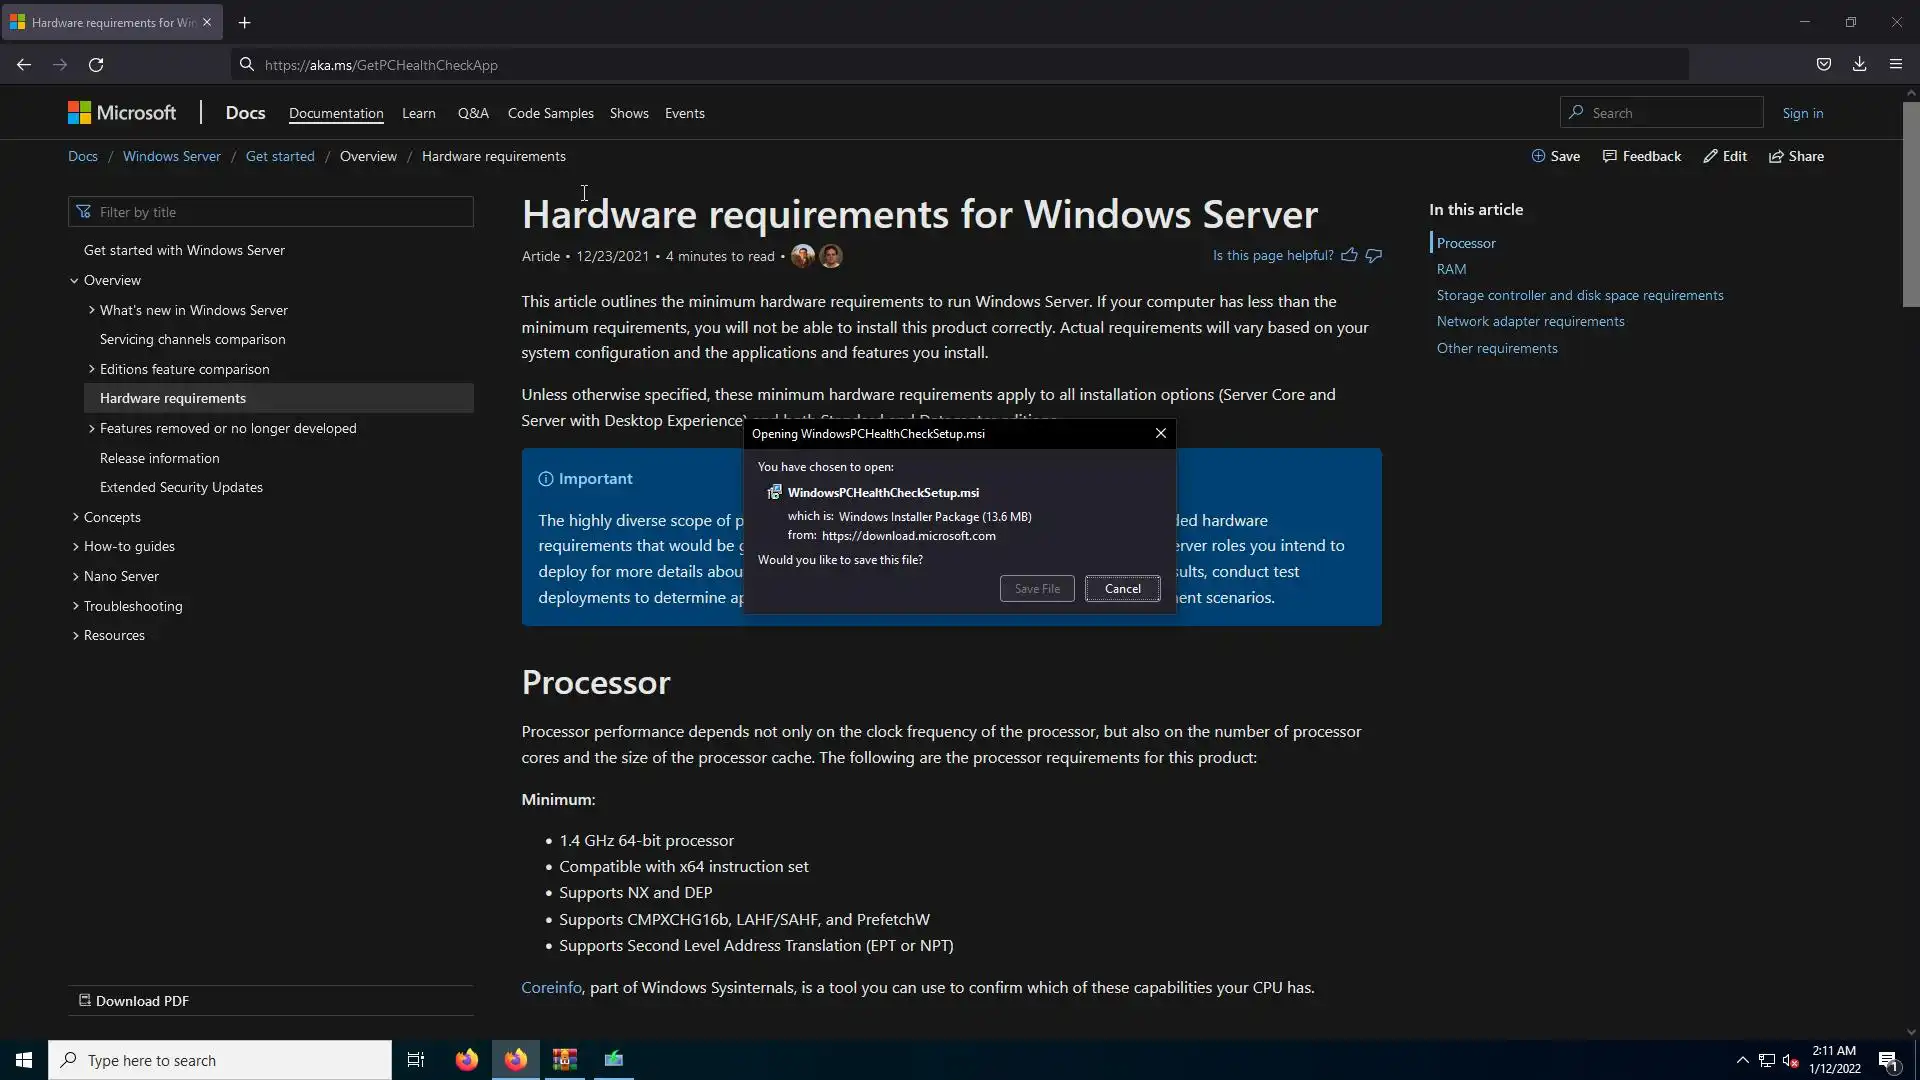This screenshot has width=1920, height=1080.
Task: Collapse the Overview tree section
Action: click(x=74, y=281)
